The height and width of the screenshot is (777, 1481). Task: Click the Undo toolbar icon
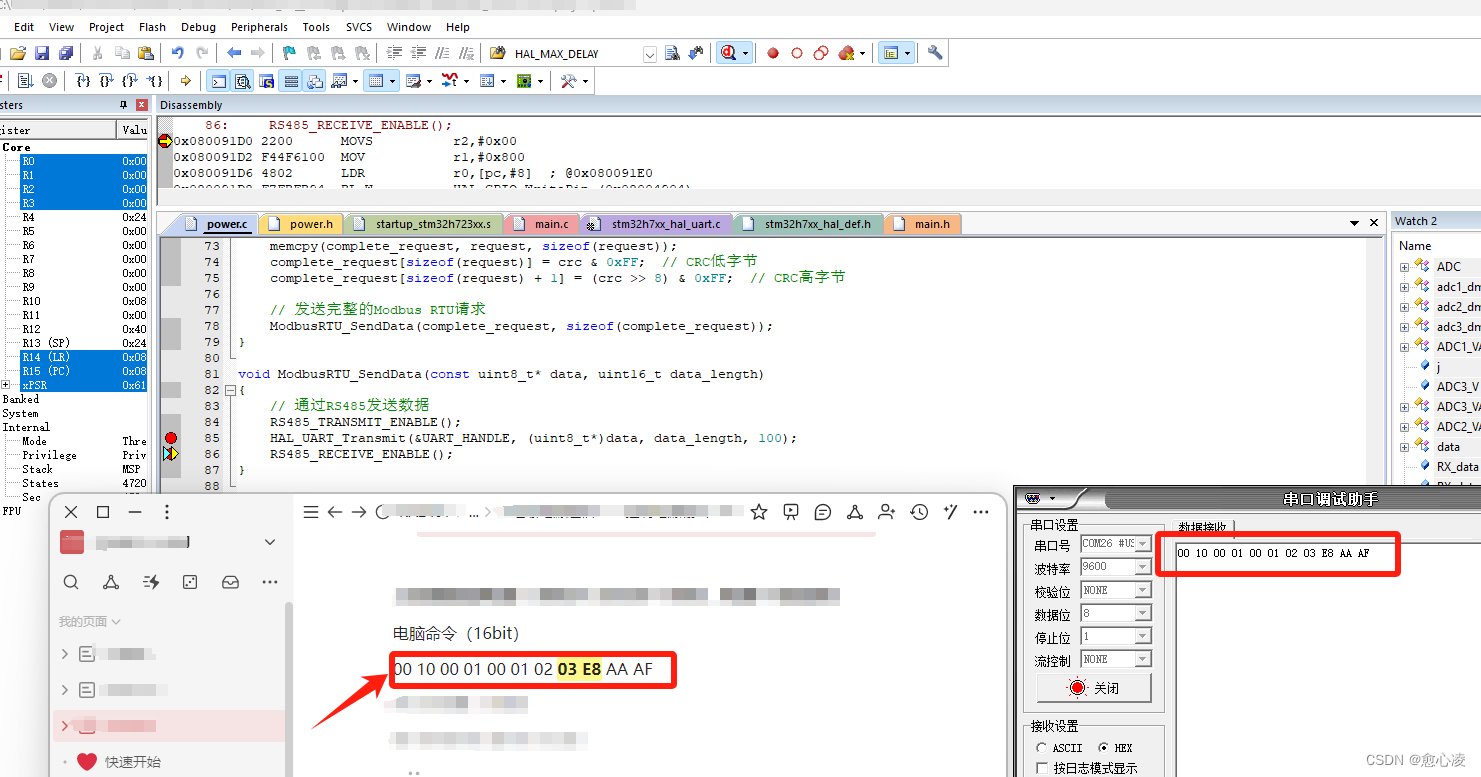(x=178, y=52)
